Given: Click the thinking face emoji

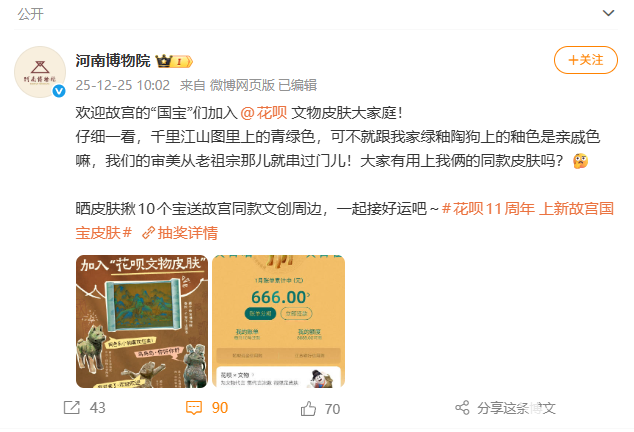Looking at the screenshot, I should pos(580,161).
